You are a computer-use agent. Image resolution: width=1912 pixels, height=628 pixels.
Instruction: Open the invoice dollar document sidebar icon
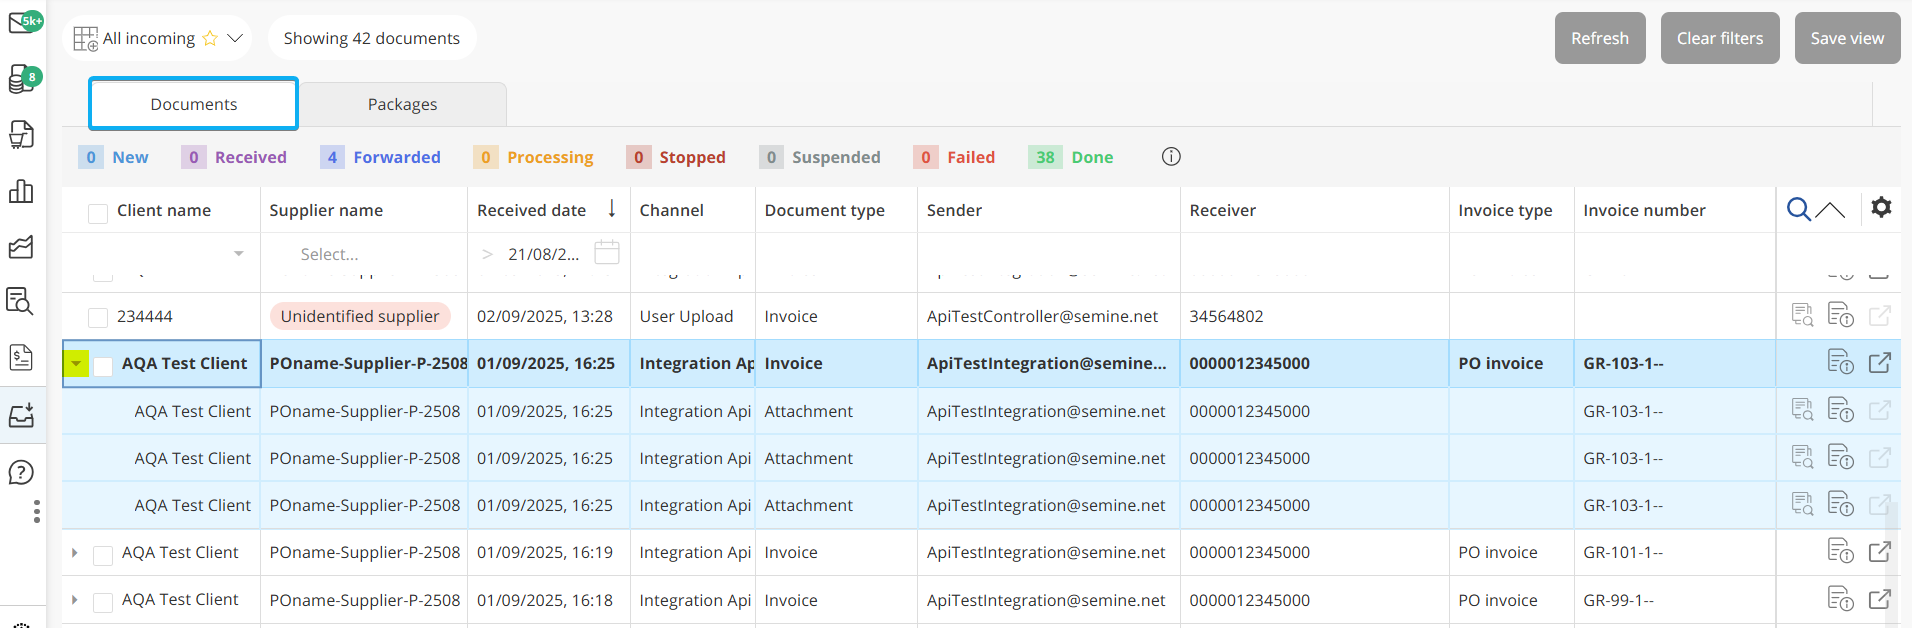[21, 357]
